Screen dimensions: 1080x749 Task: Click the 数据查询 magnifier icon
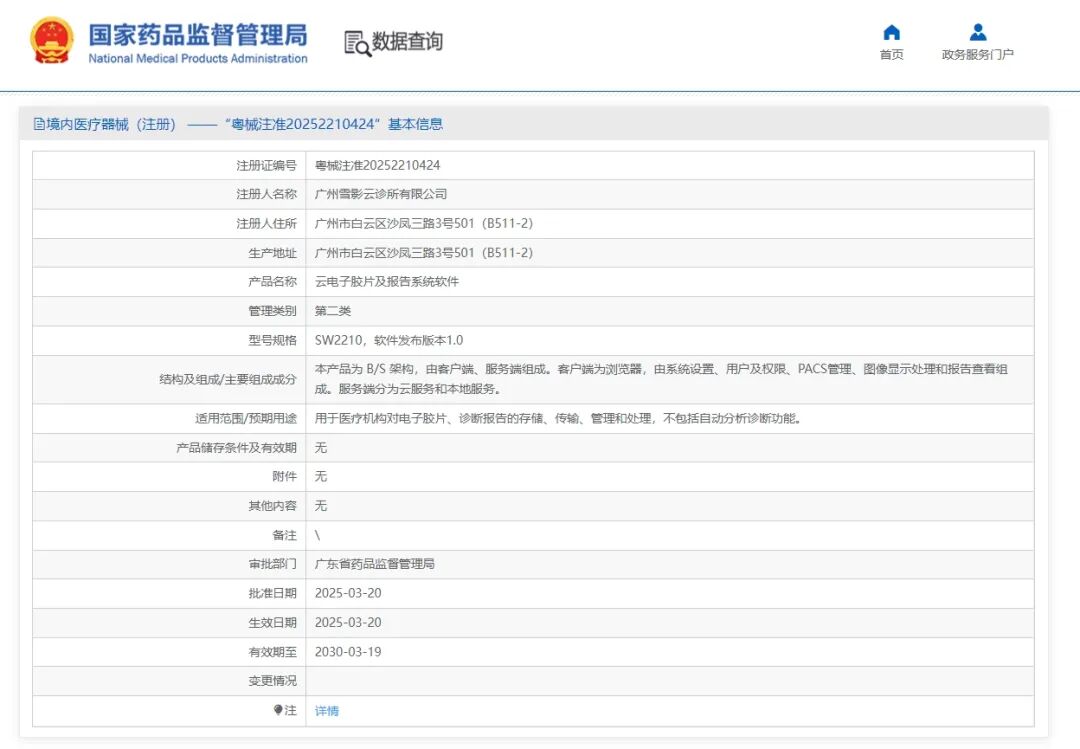[x=356, y=43]
